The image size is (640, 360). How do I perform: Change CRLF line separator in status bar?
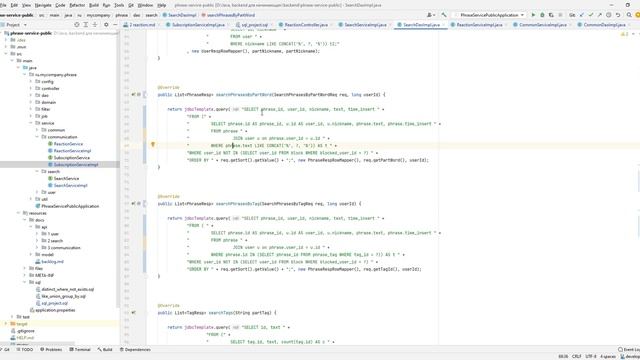[576, 356]
